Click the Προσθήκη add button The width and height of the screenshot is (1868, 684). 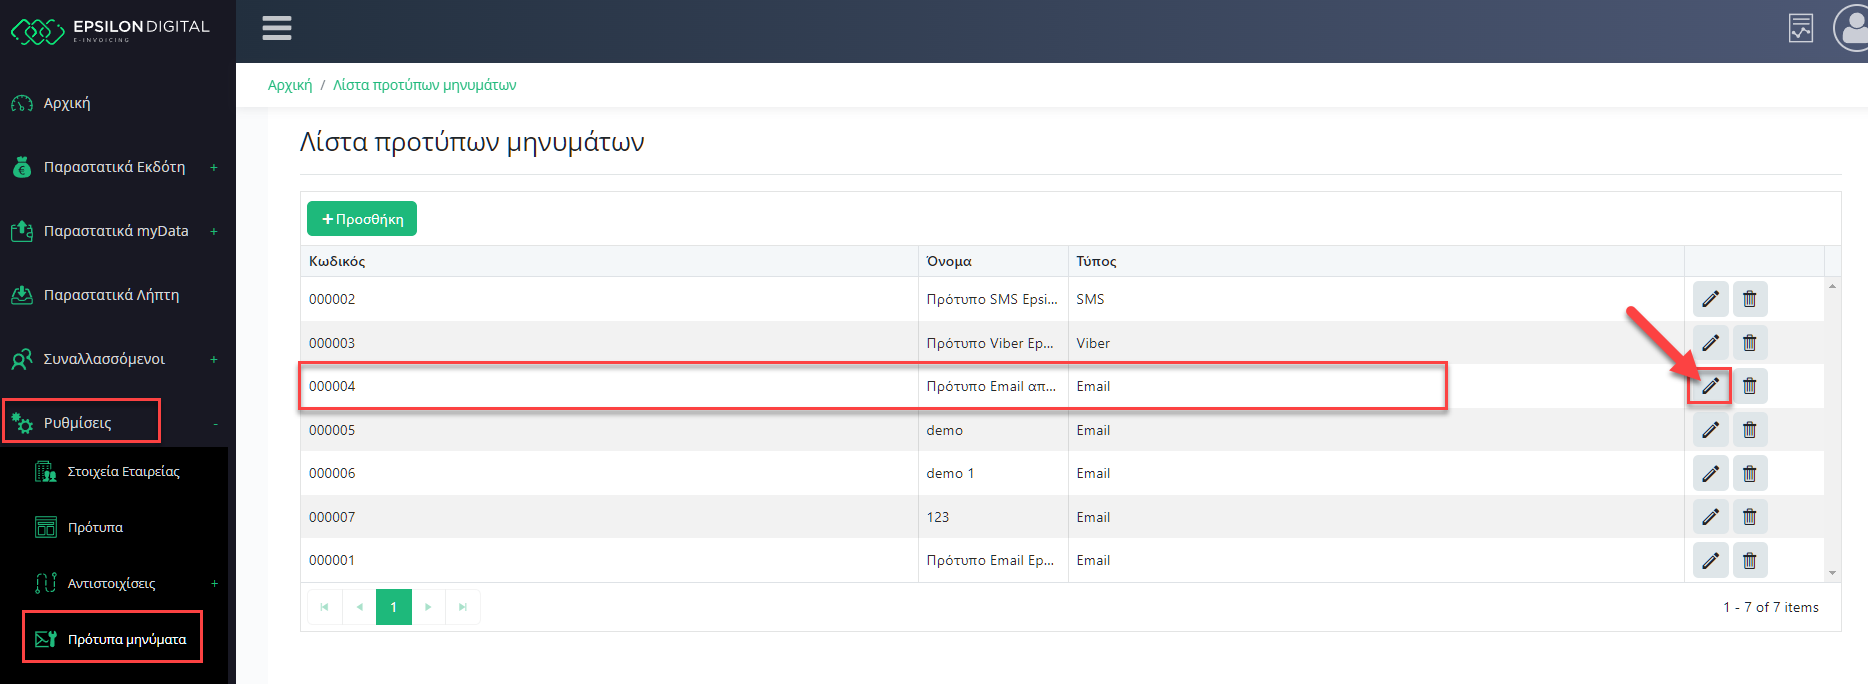pos(362,219)
